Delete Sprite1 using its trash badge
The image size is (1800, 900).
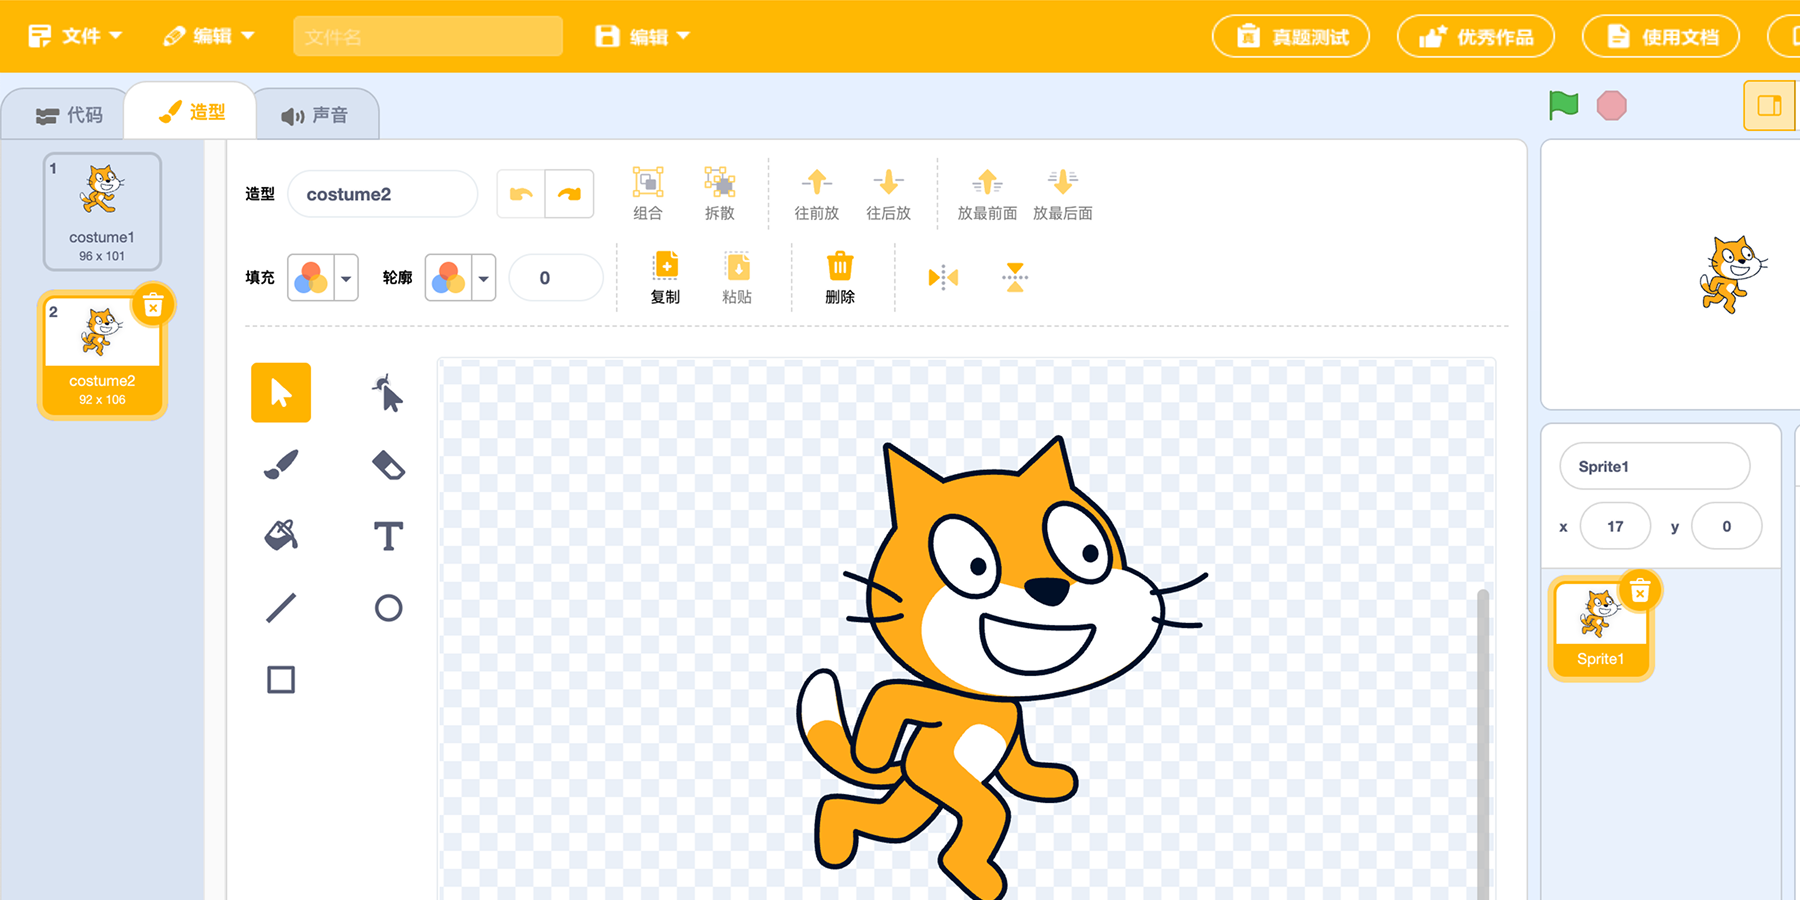[x=1640, y=593]
